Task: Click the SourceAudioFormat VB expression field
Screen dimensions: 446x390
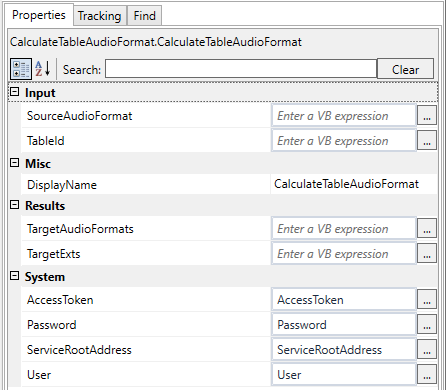Action: tap(344, 116)
